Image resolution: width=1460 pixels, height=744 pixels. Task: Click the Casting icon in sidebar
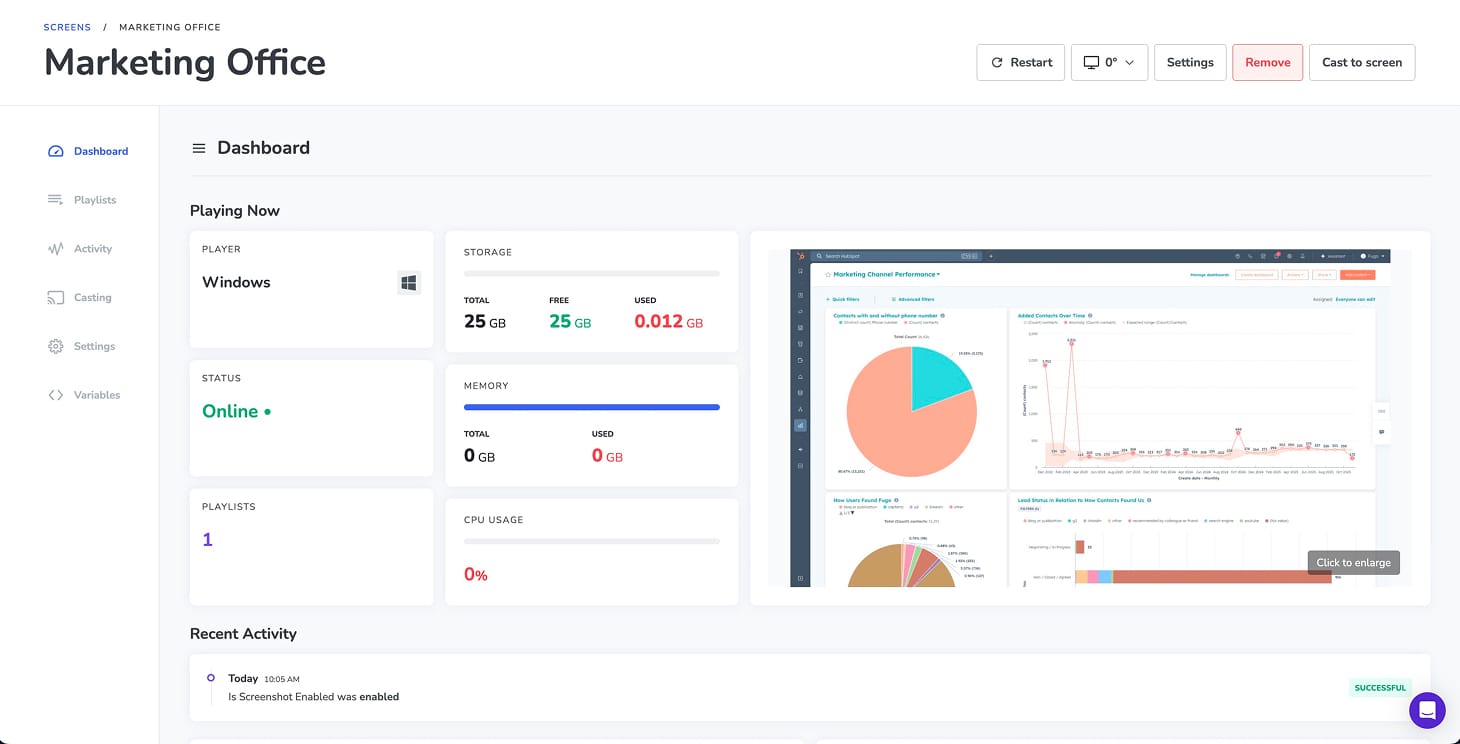click(x=56, y=298)
